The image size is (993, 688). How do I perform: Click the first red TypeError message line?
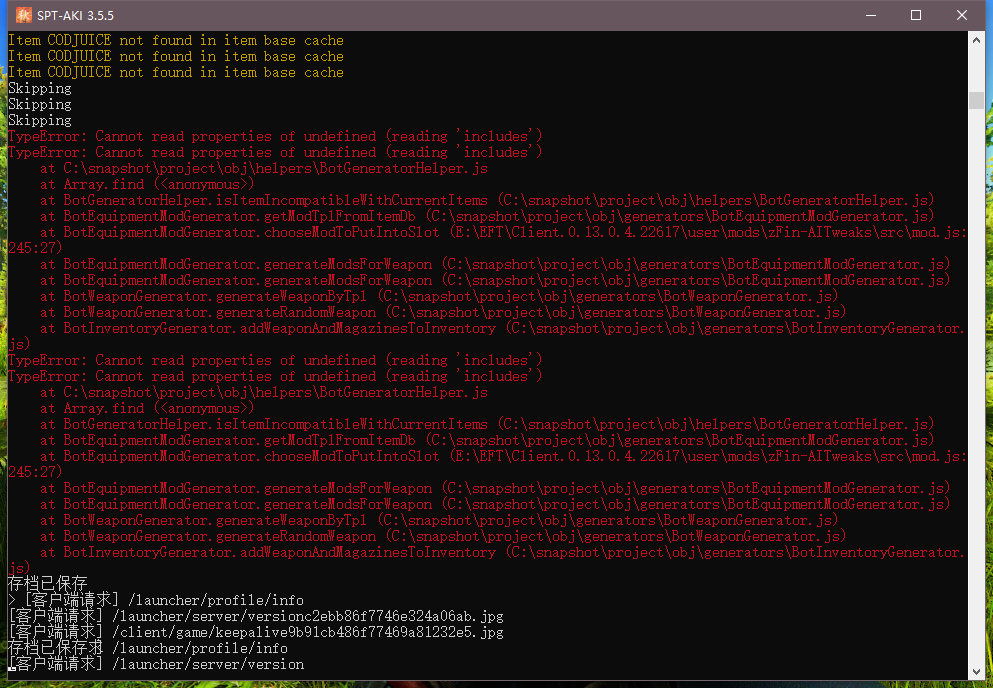275,137
